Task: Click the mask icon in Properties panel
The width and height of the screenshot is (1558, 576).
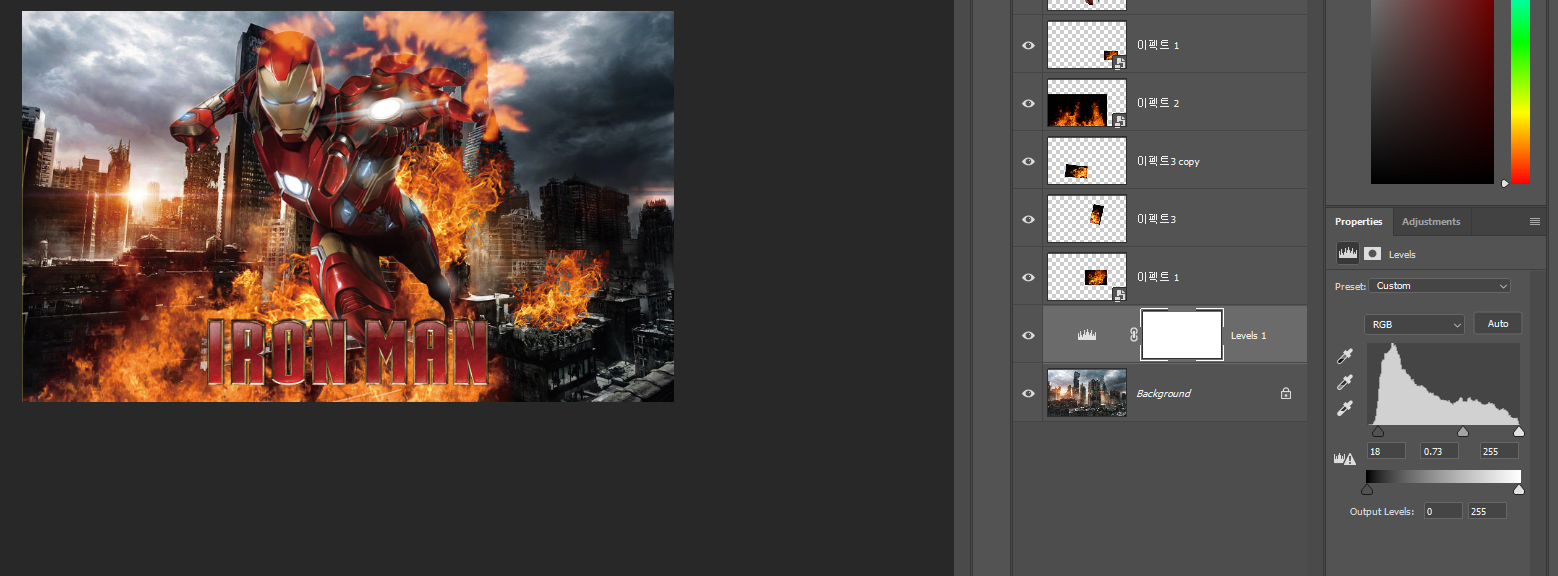Action: coord(1373,254)
